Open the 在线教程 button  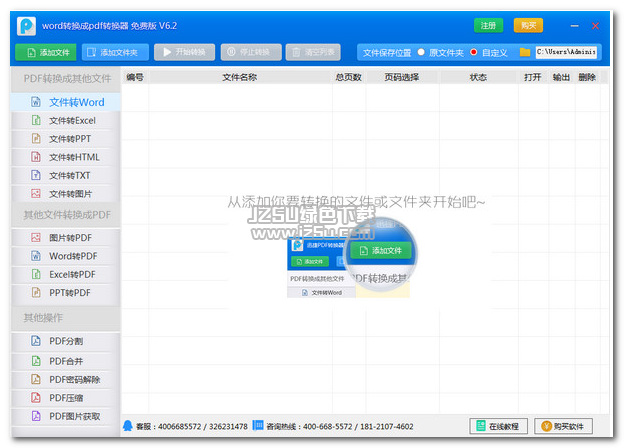click(498, 426)
